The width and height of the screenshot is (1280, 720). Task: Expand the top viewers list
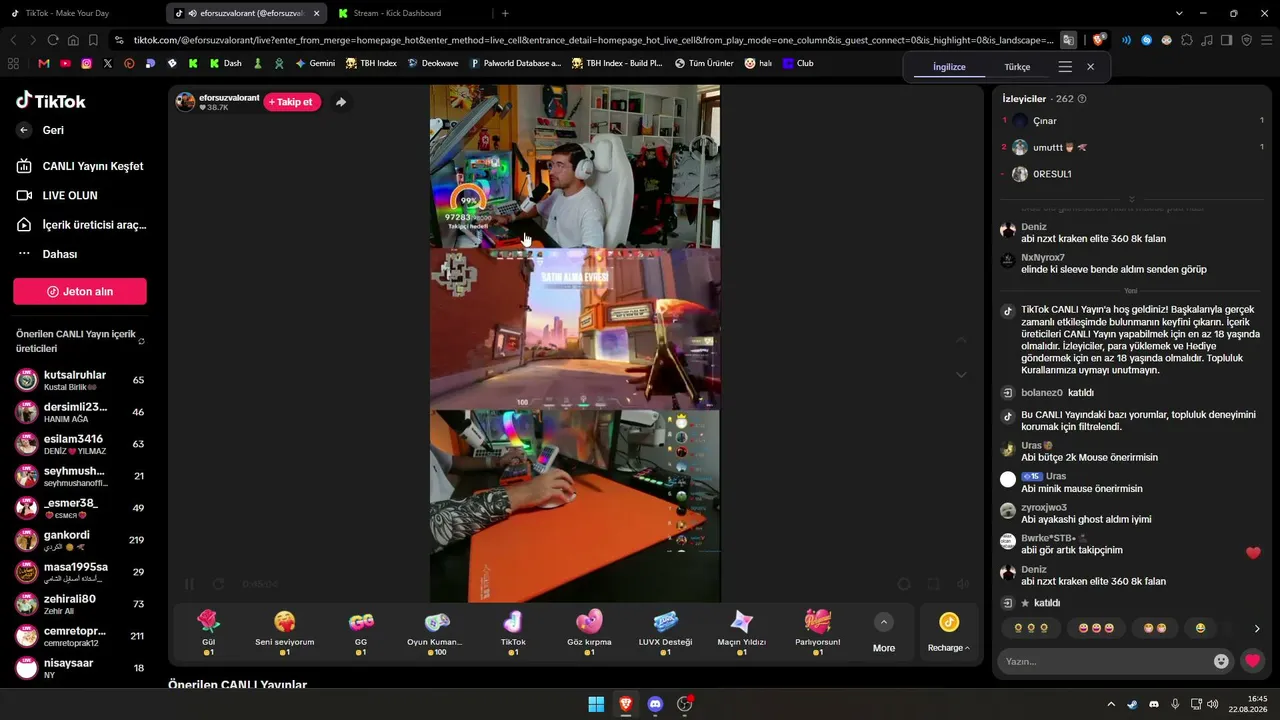(x=1132, y=199)
